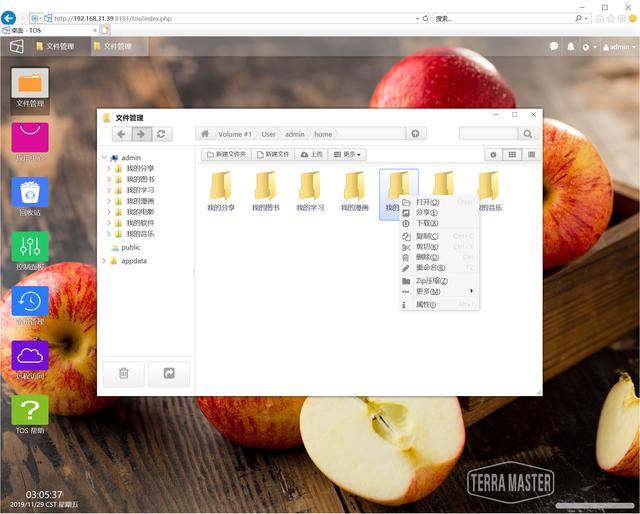The width and height of the screenshot is (640, 514).
Task: Open file manager settings gear
Action: [x=492, y=155]
